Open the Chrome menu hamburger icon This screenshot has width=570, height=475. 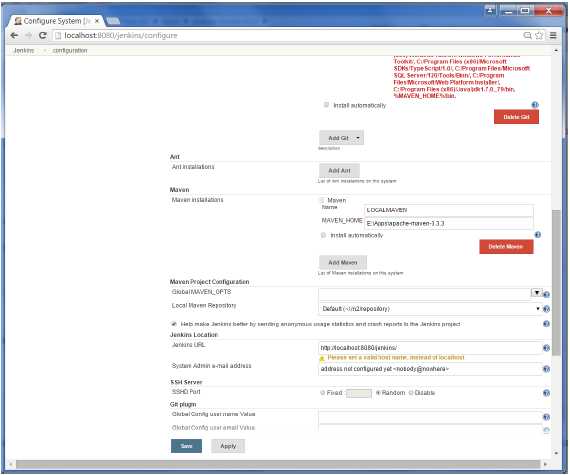[x=553, y=35]
